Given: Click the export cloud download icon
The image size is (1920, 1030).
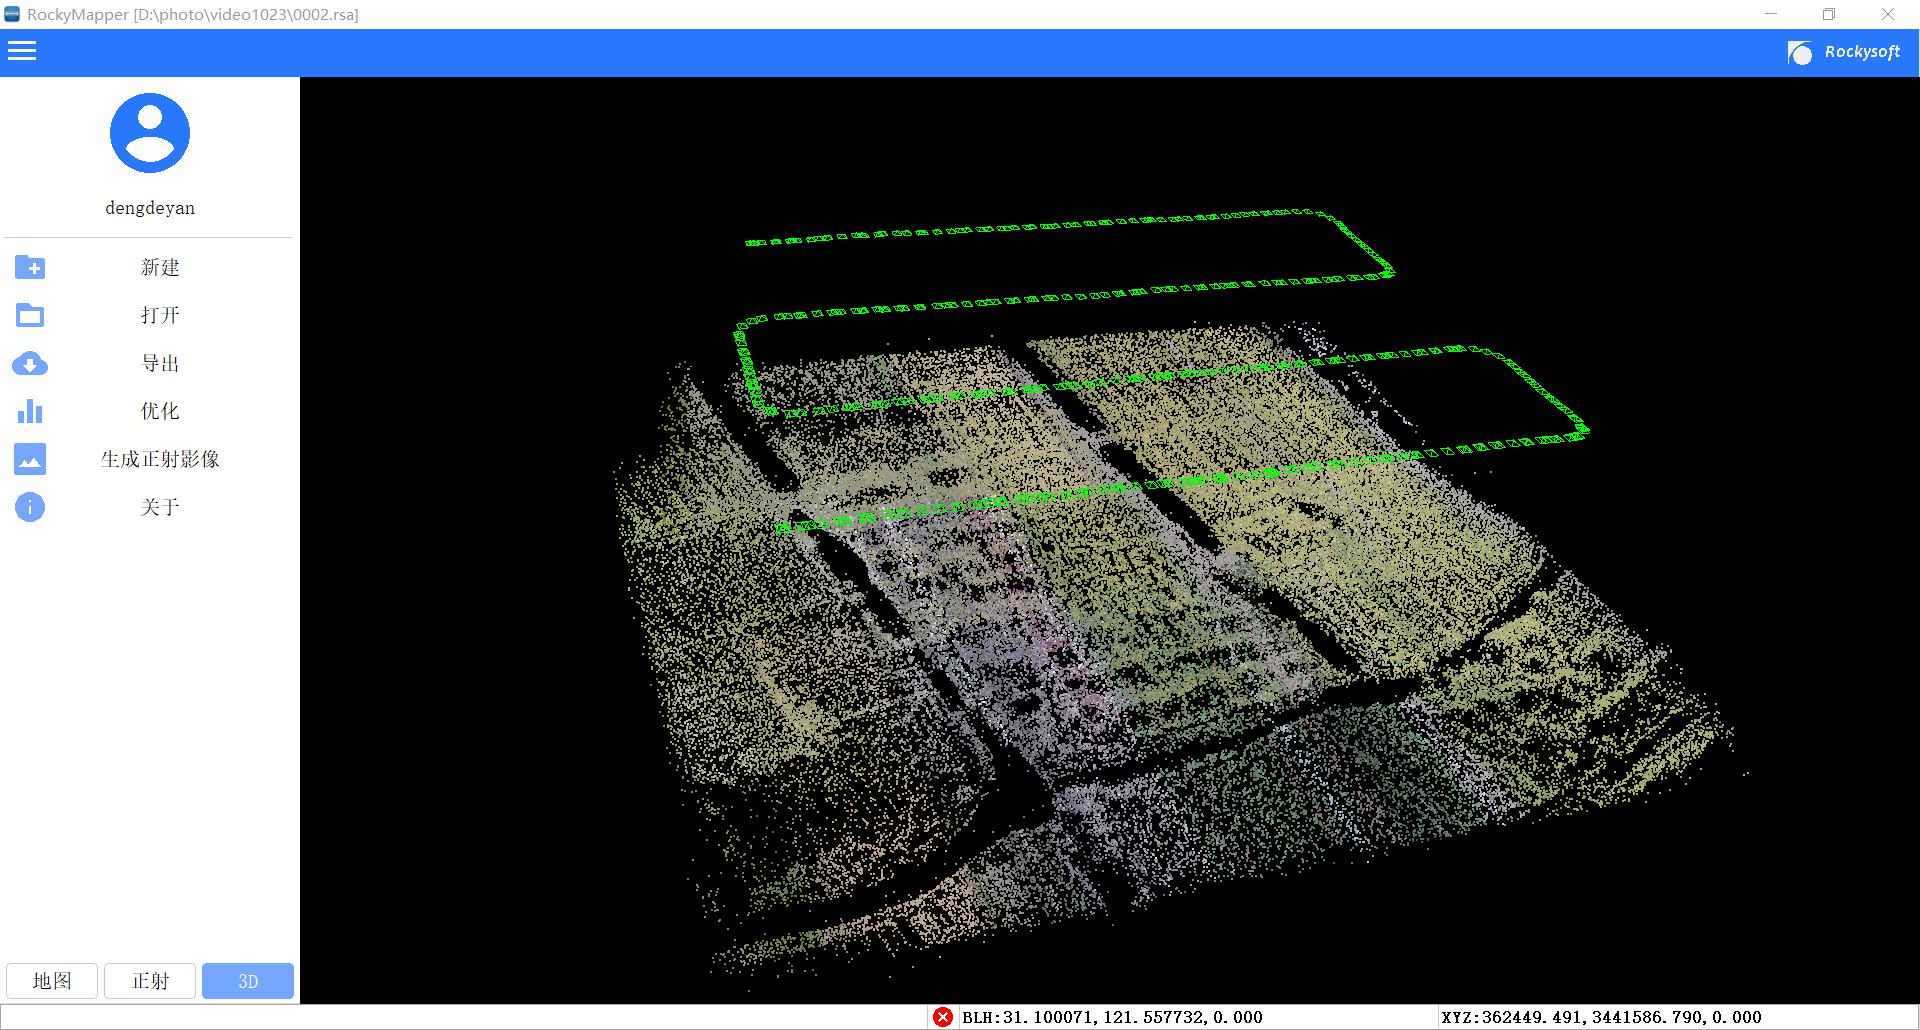Looking at the screenshot, I should (x=30, y=363).
